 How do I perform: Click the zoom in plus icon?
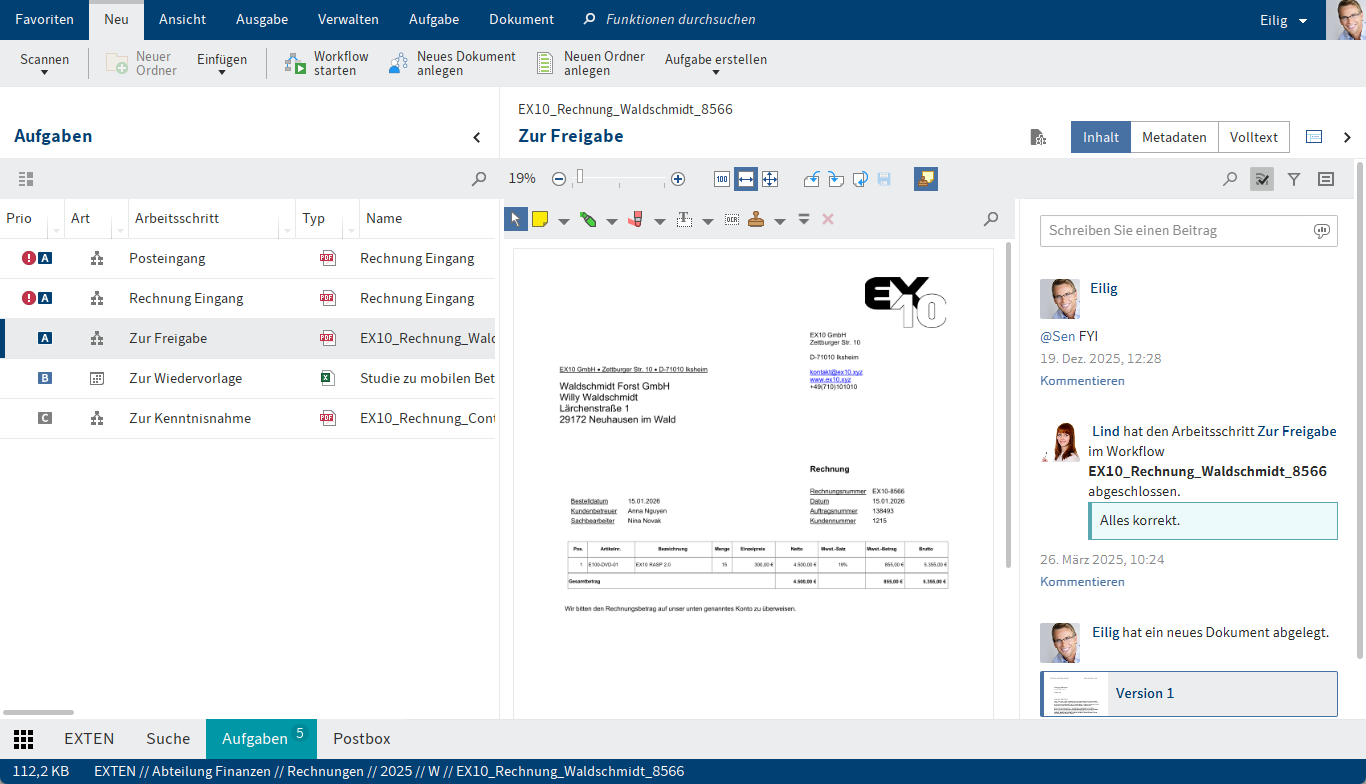(x=678, y=179)
